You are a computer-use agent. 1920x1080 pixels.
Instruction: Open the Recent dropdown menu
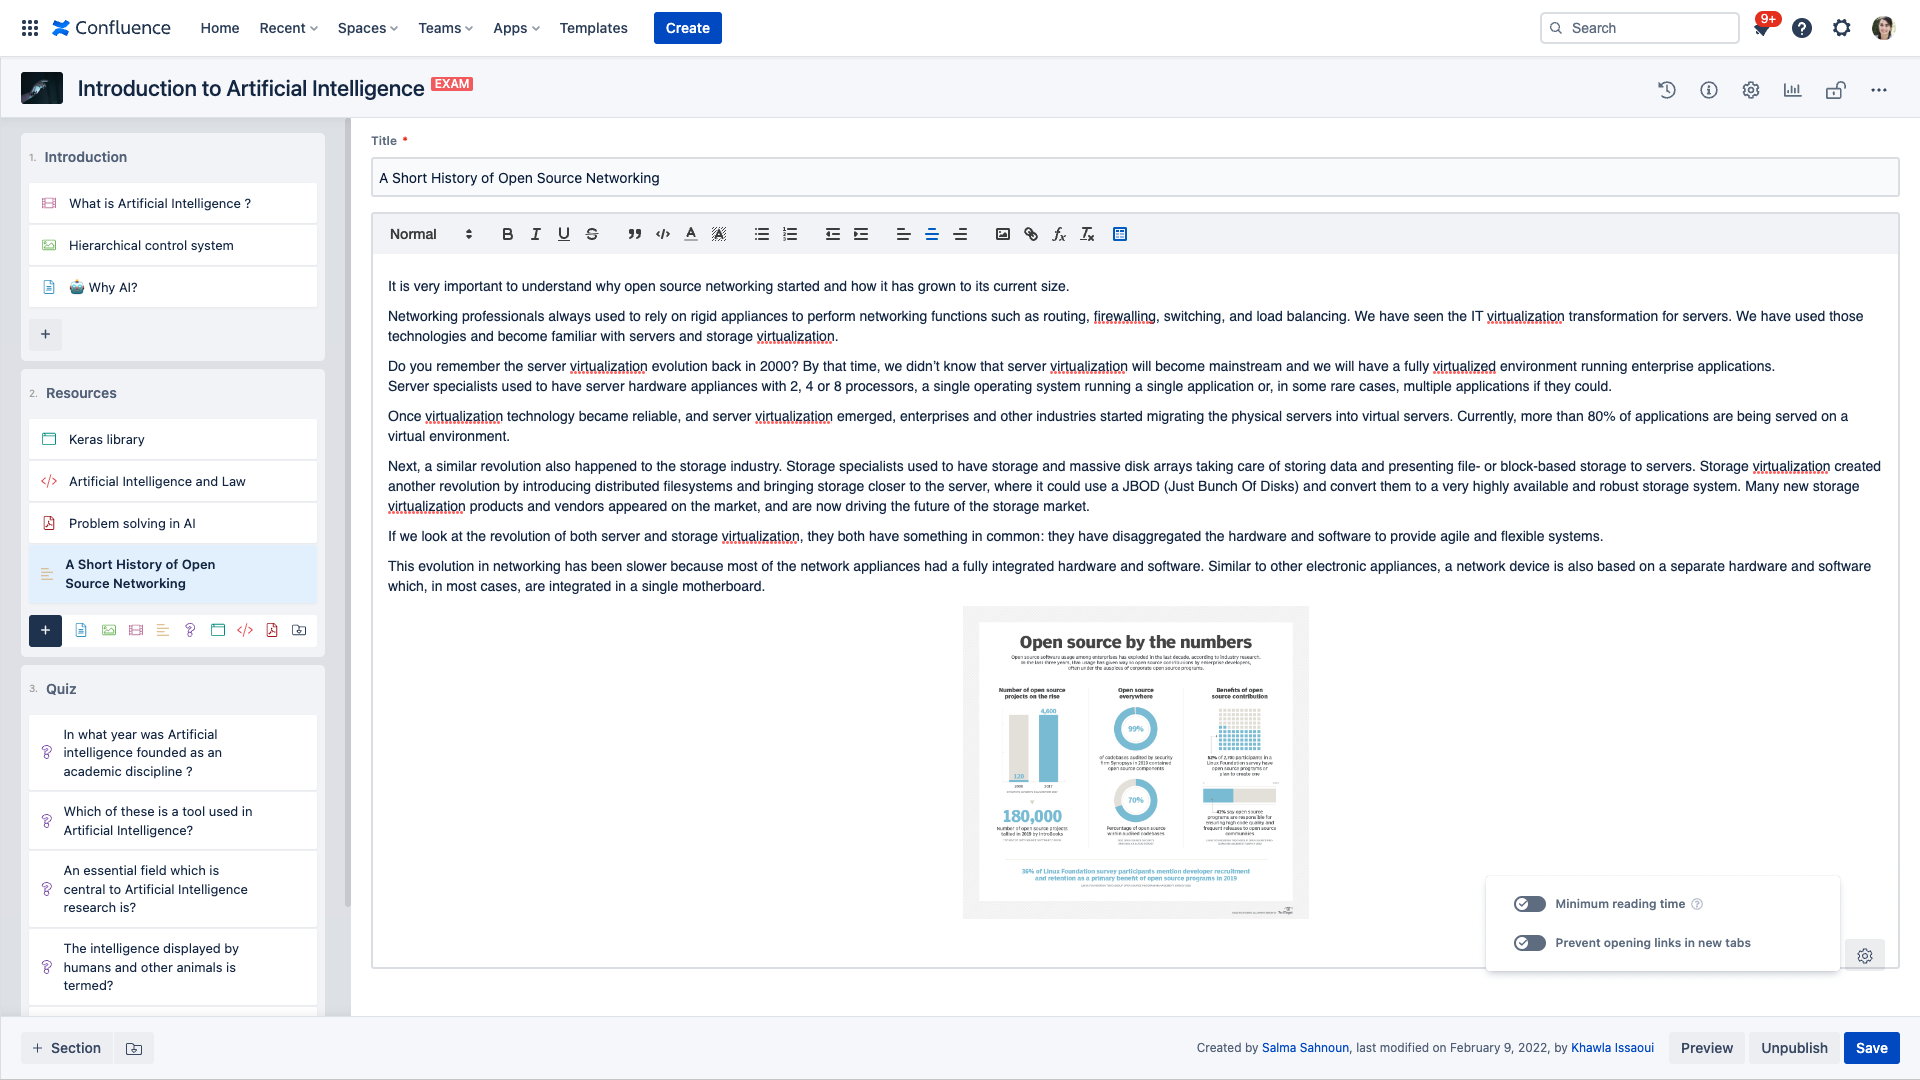point(288,28)
